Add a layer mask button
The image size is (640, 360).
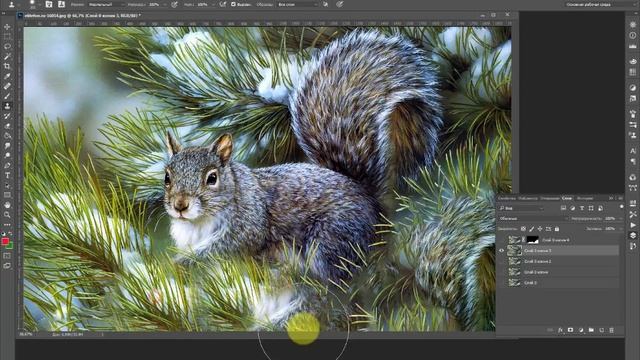pos(571,330)
